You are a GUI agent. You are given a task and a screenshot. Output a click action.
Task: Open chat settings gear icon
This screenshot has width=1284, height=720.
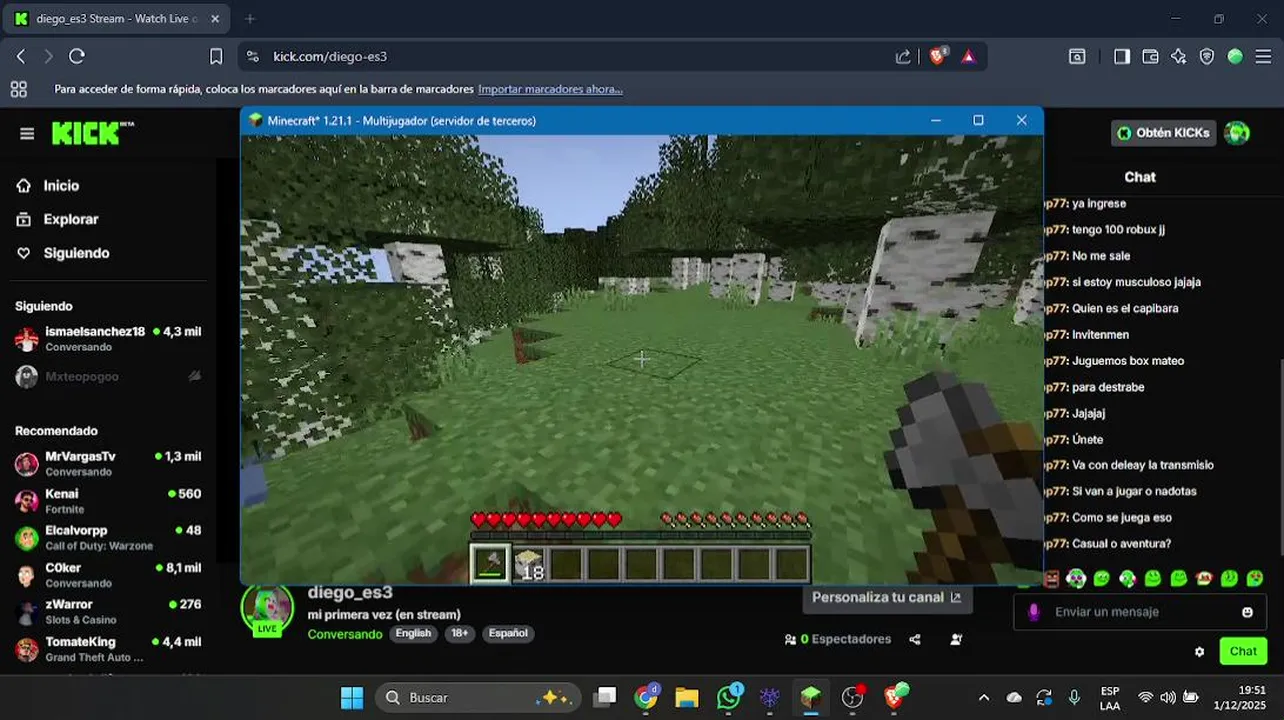pyautogui.click(x=1199, y=652)
